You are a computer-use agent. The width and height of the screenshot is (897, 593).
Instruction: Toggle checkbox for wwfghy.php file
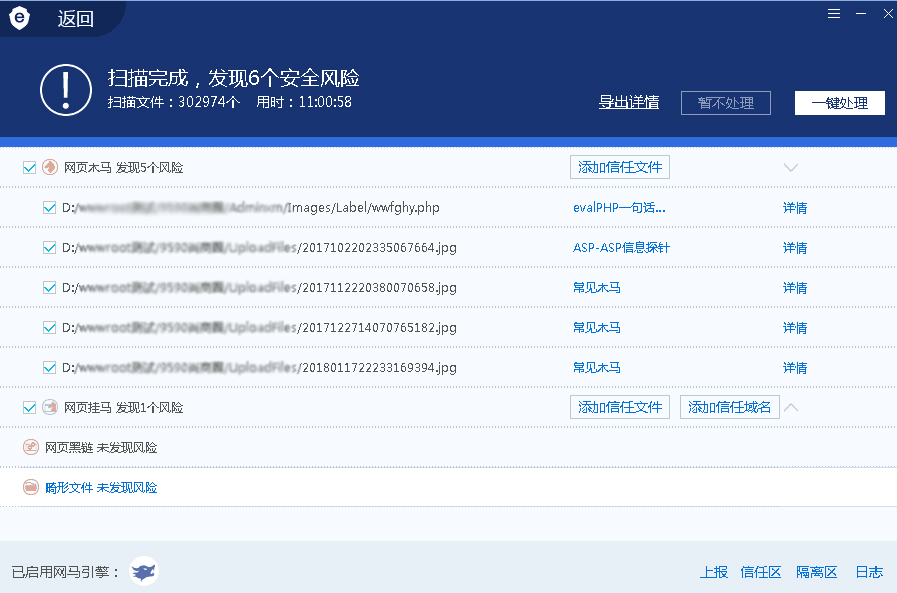click(49, 208)
